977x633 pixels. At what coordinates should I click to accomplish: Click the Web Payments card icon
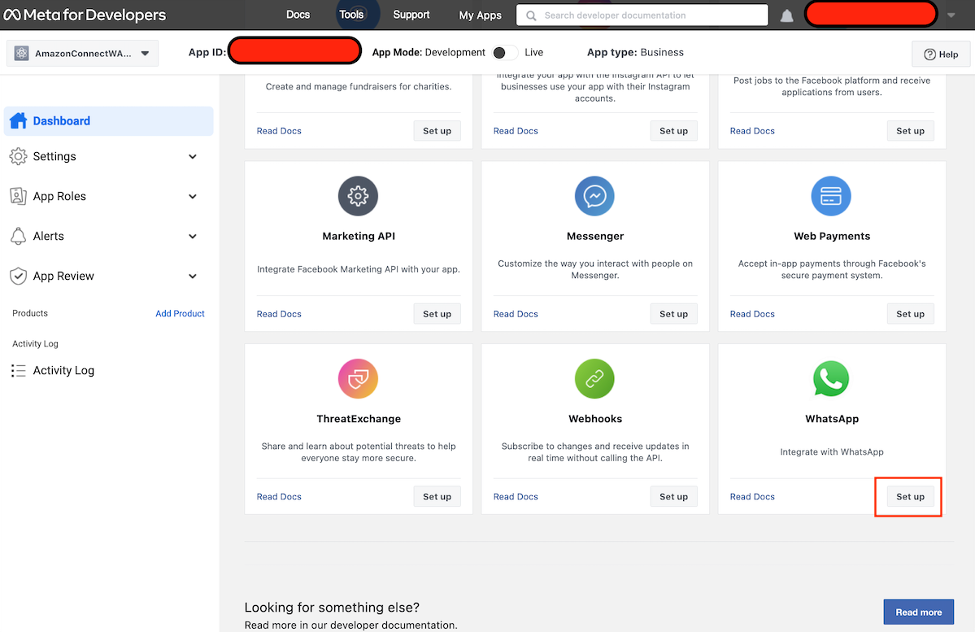[831, 196]
